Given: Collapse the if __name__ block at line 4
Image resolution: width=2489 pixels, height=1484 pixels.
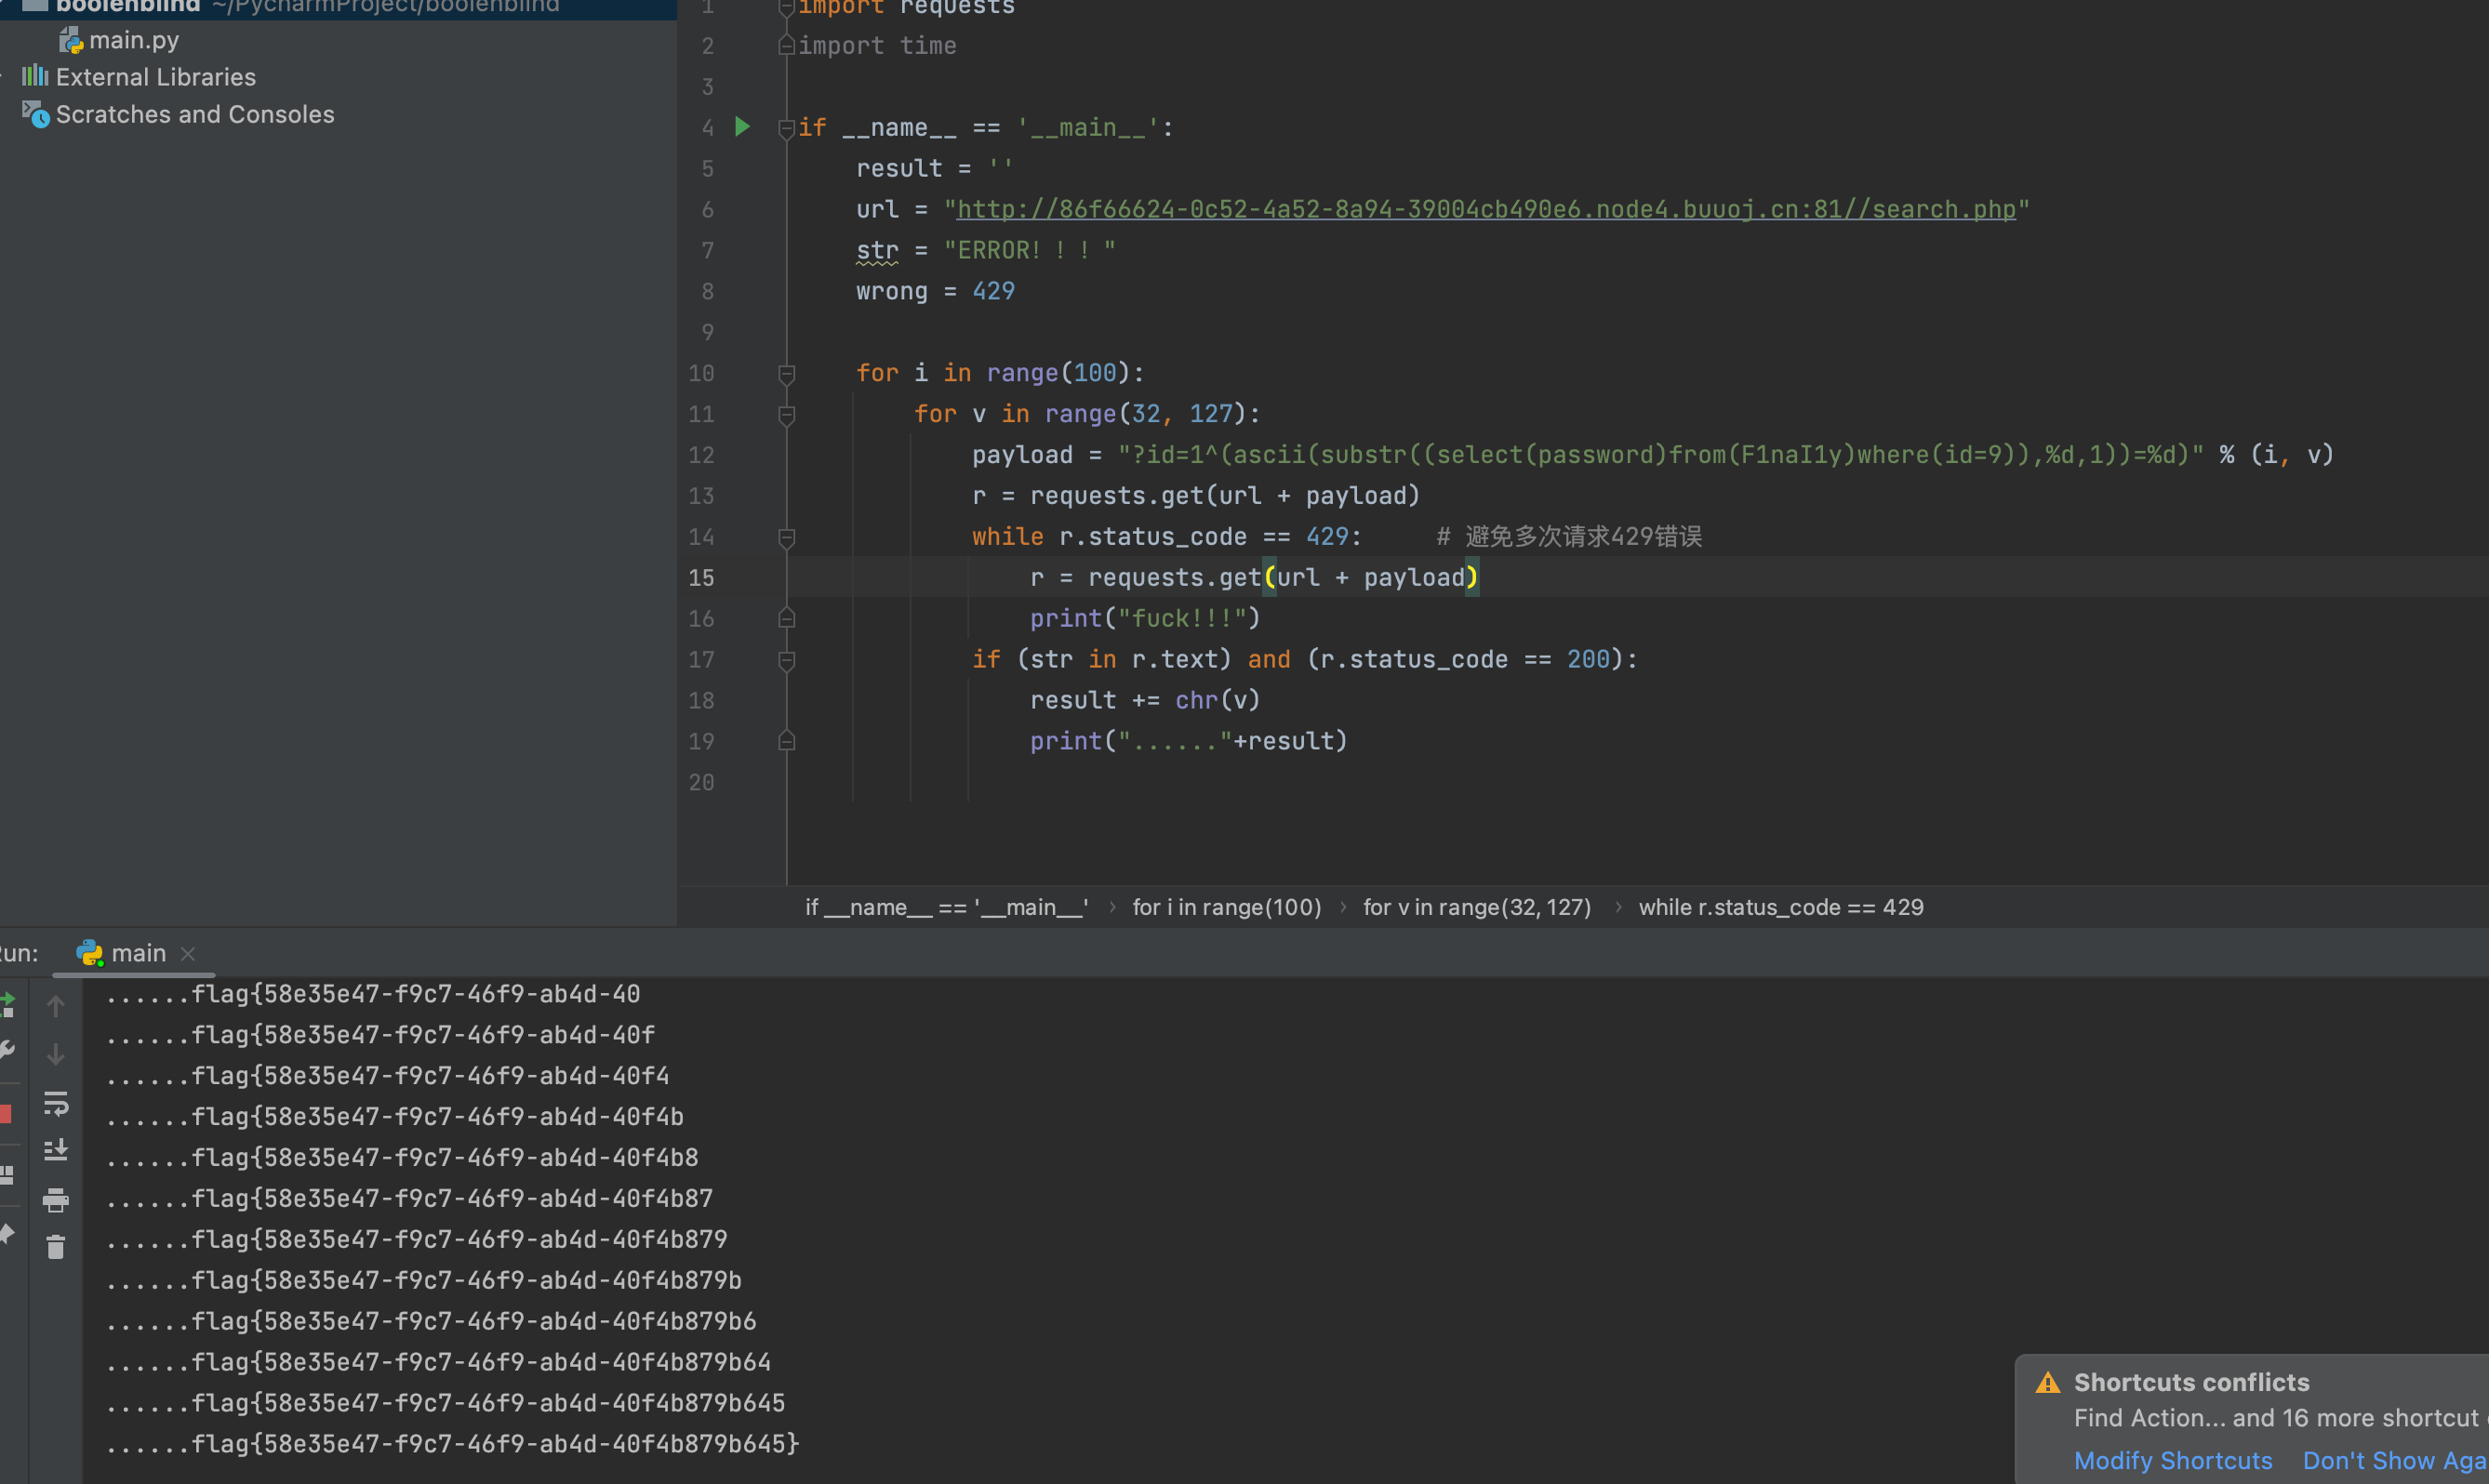Looking at the screenshot, I should pyautogui.click(x=787, y=128).
